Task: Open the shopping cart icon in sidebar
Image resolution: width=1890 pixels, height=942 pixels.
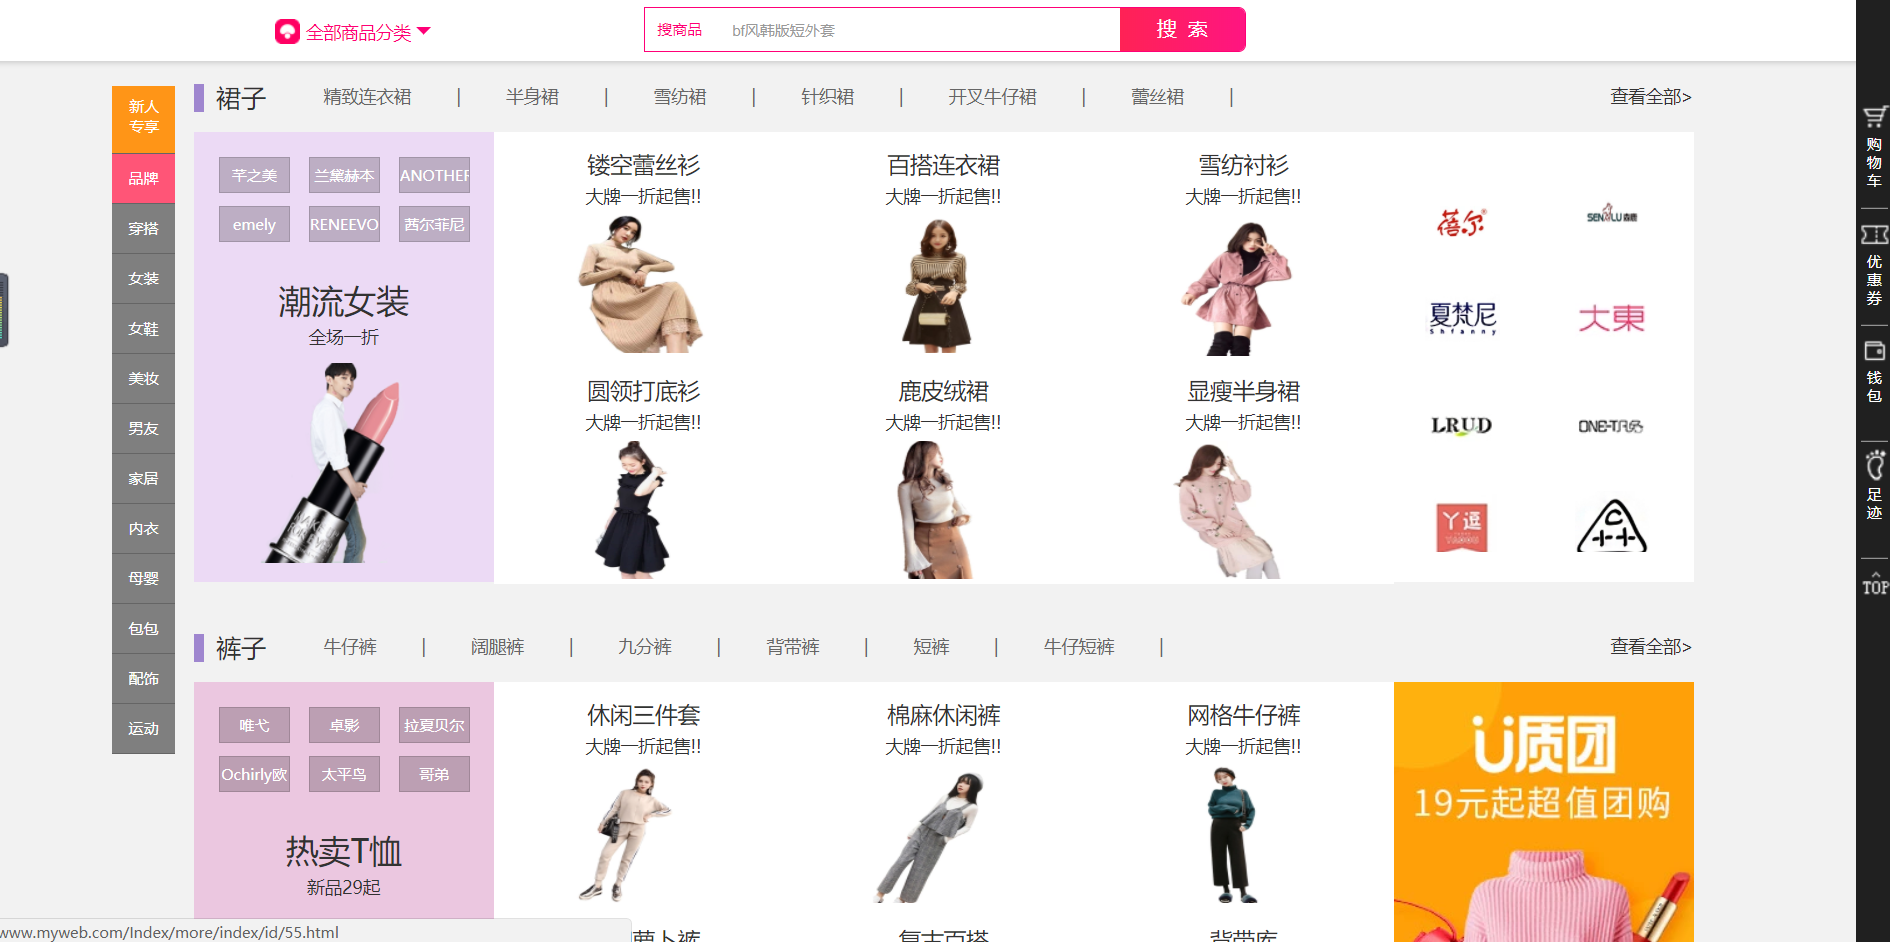Action: pyautogui.click(x=1873, y=118)
